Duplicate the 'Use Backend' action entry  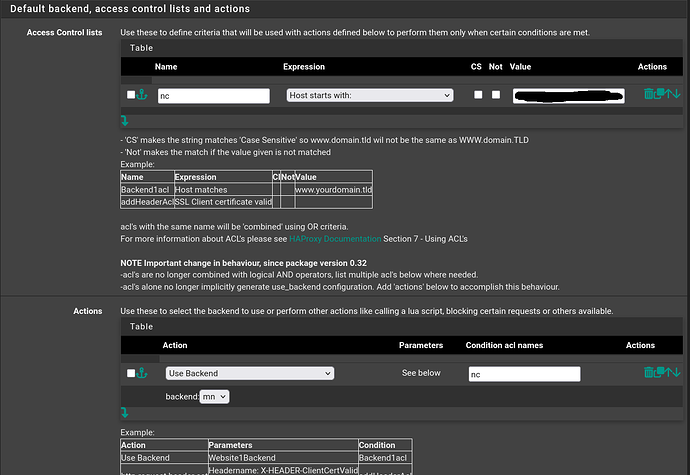point(659,373)
